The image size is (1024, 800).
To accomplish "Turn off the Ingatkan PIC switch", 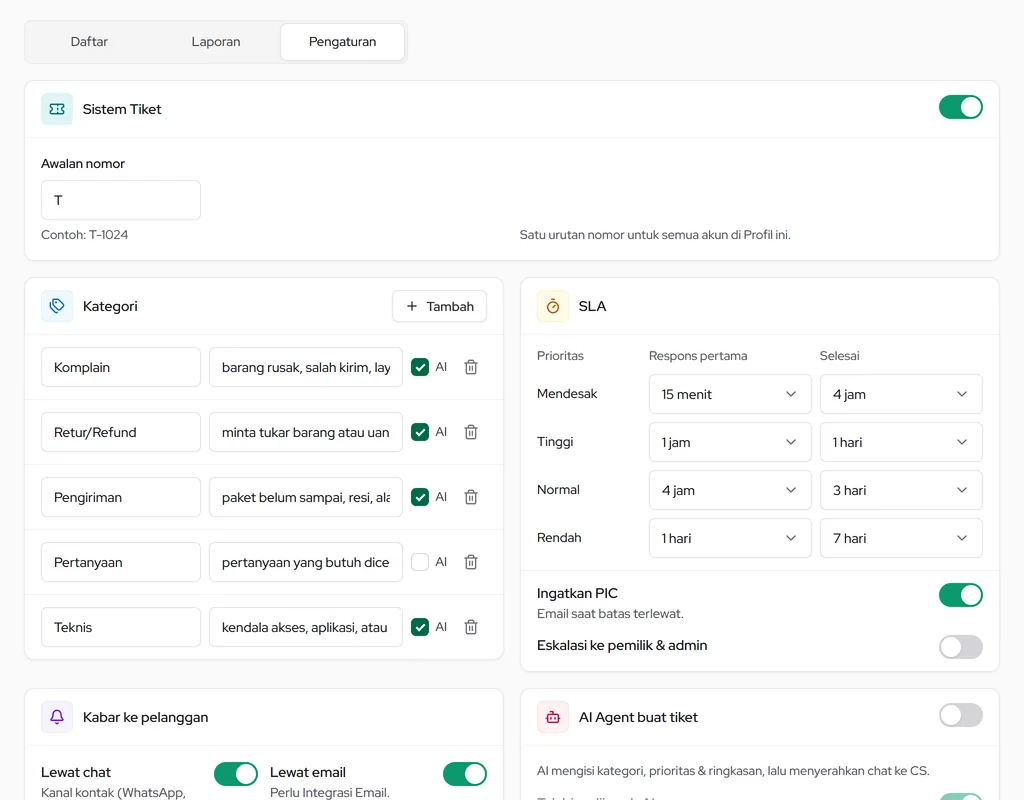I will [961, 595].
